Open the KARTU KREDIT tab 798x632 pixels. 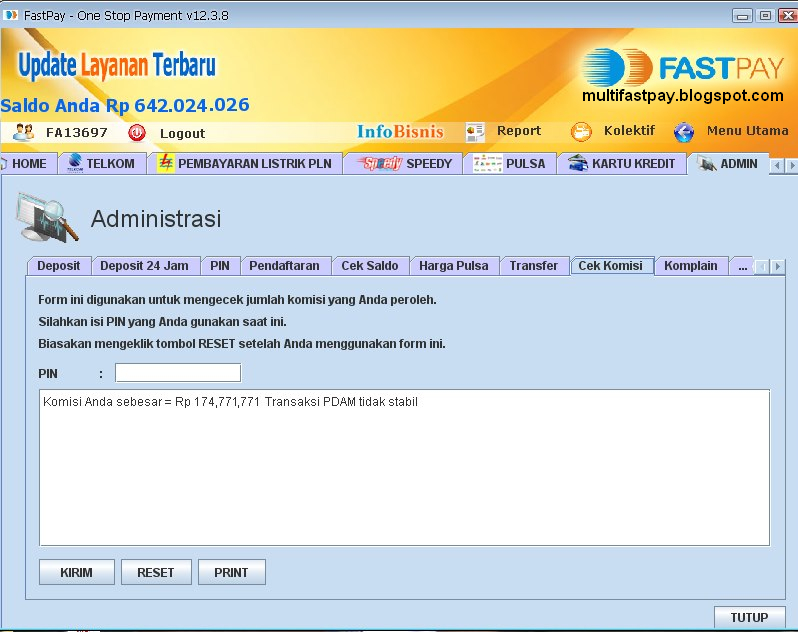pos(622,164)
